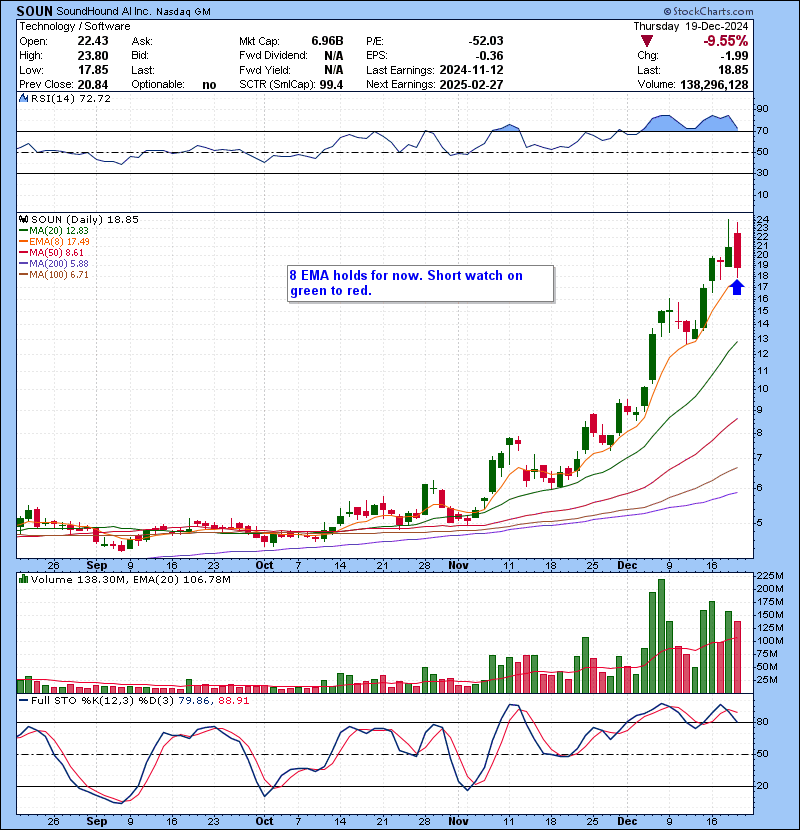Click the Chg value -1.99
The width and height of the screenshot is (800, 830).
pos(734,56)
